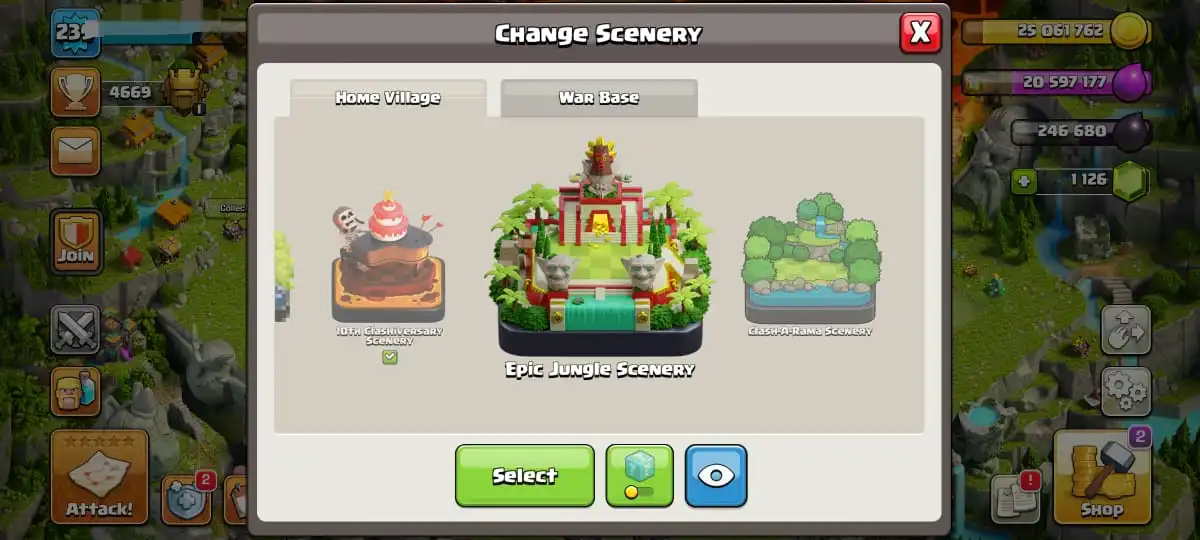Switch to the Home Village tab
Image resolution: width=1200 pixels, height=540 pixels.
point(388,98)
